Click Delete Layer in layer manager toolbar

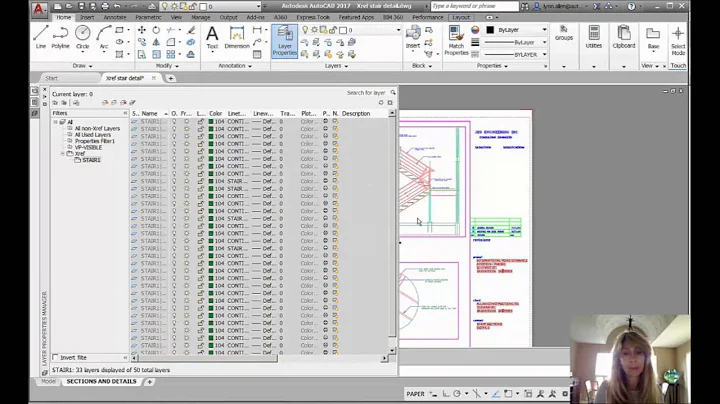(x=123, y=102)
